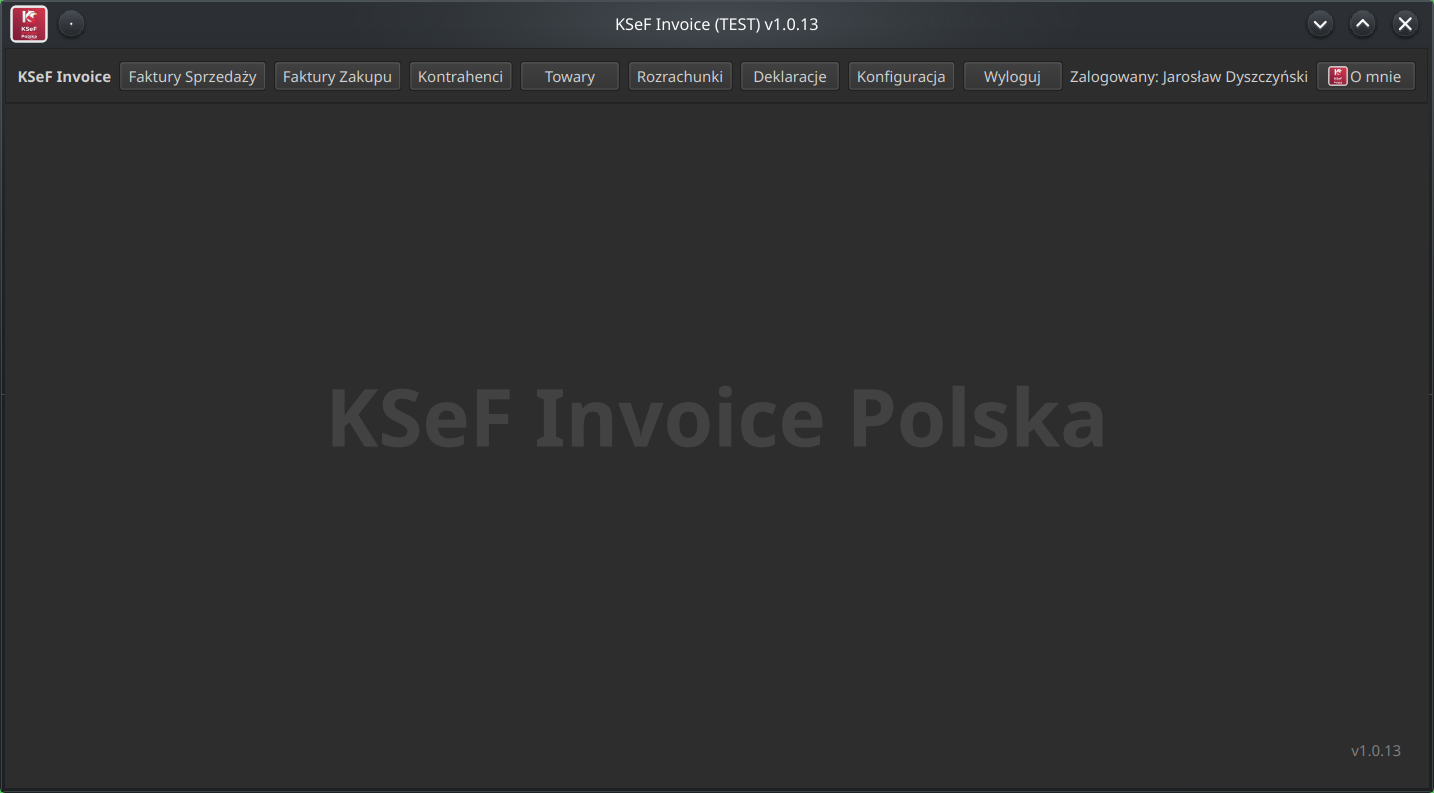
Task: Click the upward chevron in the title bar
Action: (x=1362, y=23)
